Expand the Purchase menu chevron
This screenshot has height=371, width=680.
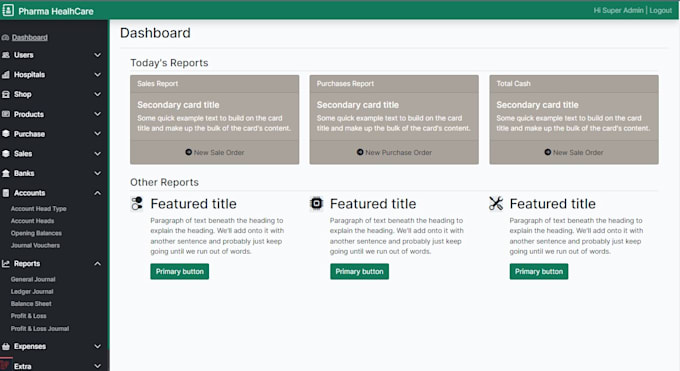(98, 134)
